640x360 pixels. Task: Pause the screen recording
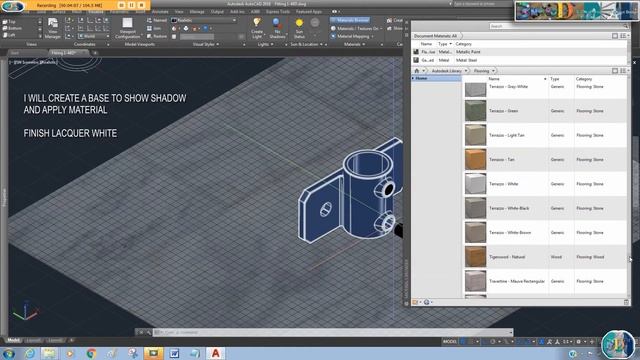pos(131,5)
